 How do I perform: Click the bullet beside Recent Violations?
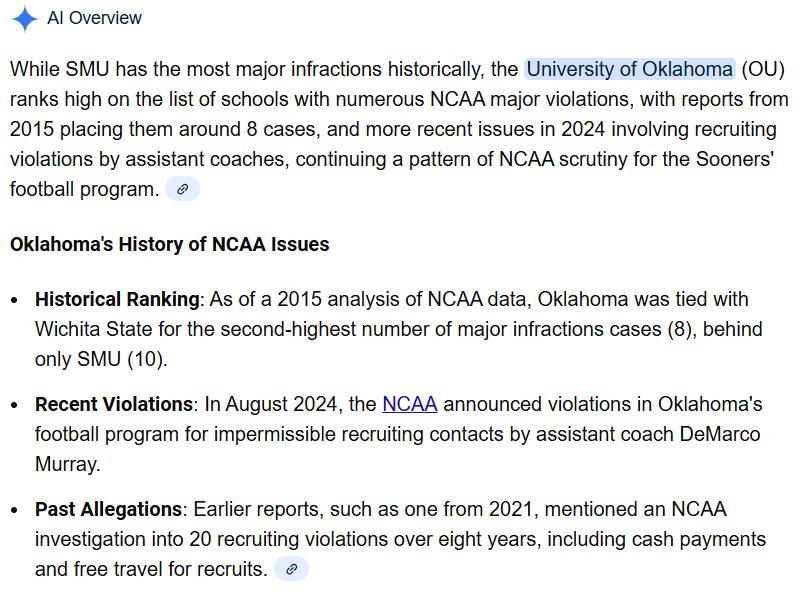15,405
